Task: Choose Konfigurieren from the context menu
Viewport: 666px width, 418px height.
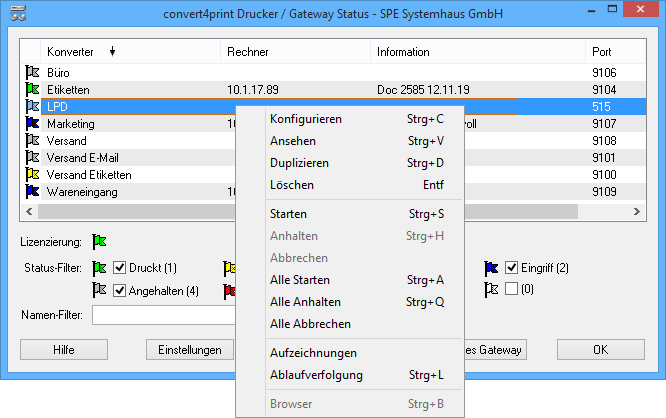Action: (306, 119)
